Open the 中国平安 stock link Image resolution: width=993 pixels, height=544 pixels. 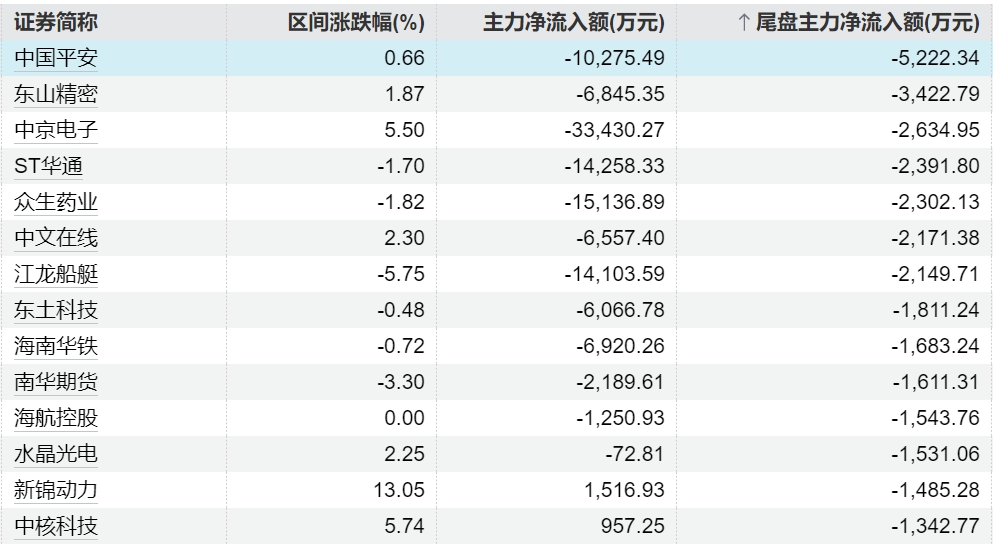tap(56, 58)
